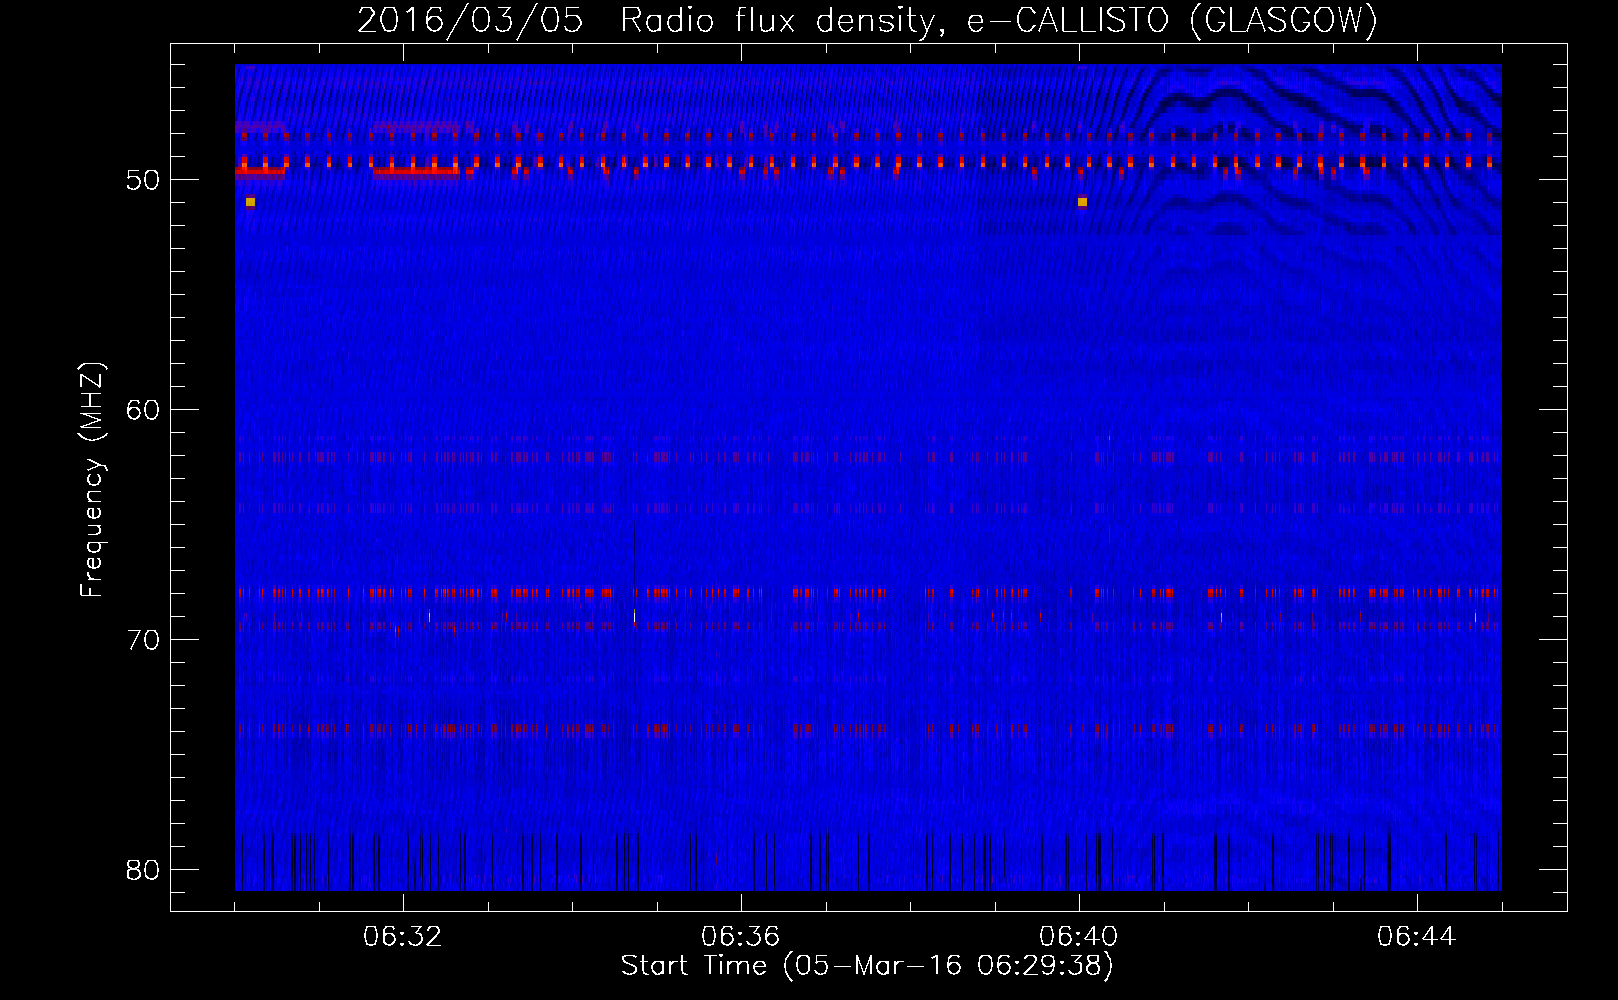Click the orange marker near 06:40
Viewport: 1618px width, 1000px height.
click(x=1082, y=202)
